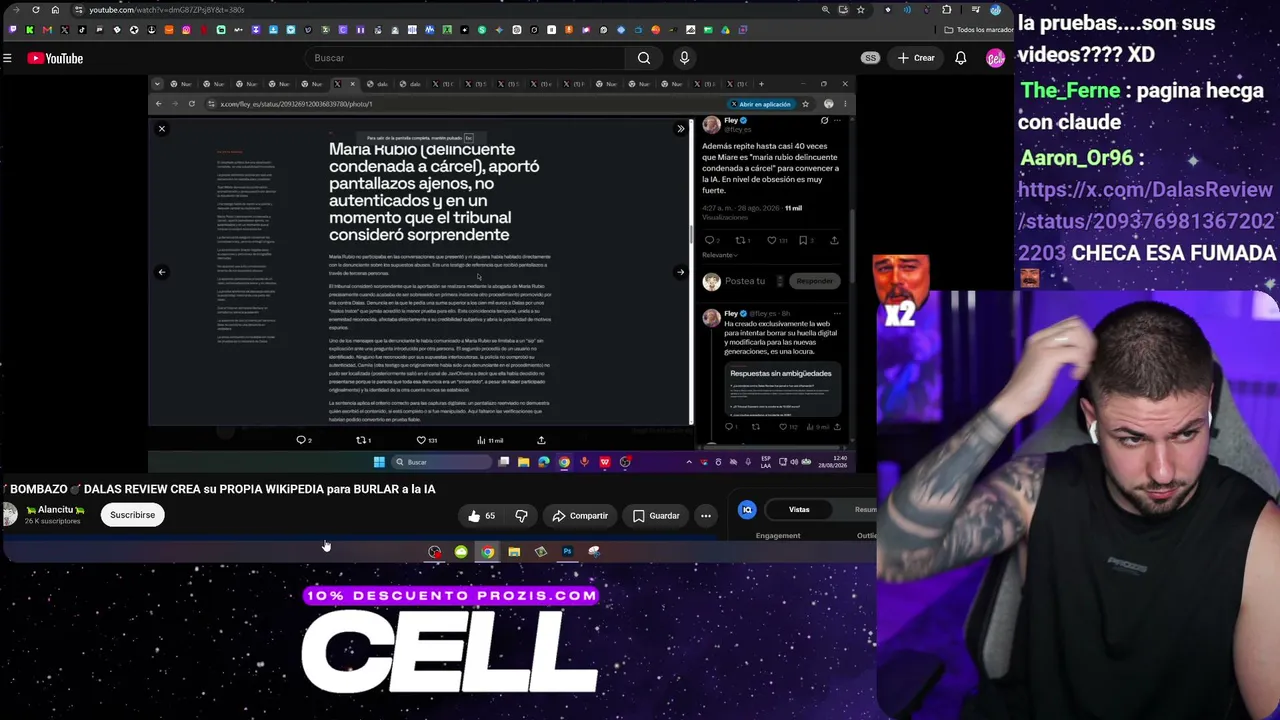Open Chrome in video taskbar
This screenshot has width=1280, height=720.
click(564, 462)
